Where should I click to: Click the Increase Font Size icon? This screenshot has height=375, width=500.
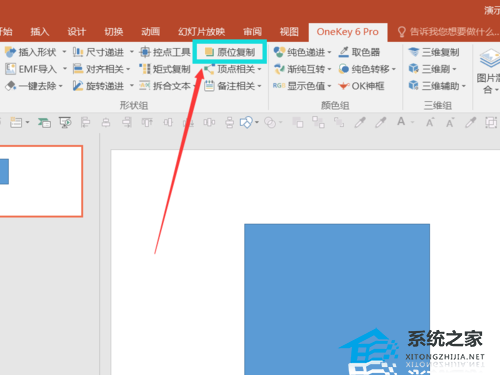(430, 122)
